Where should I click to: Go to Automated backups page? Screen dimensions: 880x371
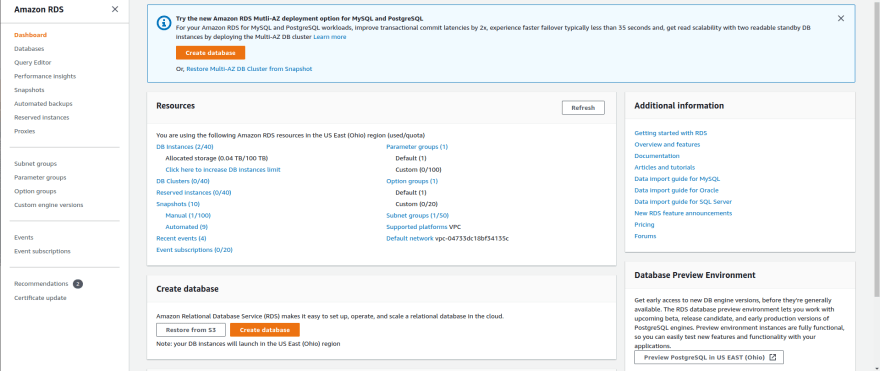[x=43, y=104]
